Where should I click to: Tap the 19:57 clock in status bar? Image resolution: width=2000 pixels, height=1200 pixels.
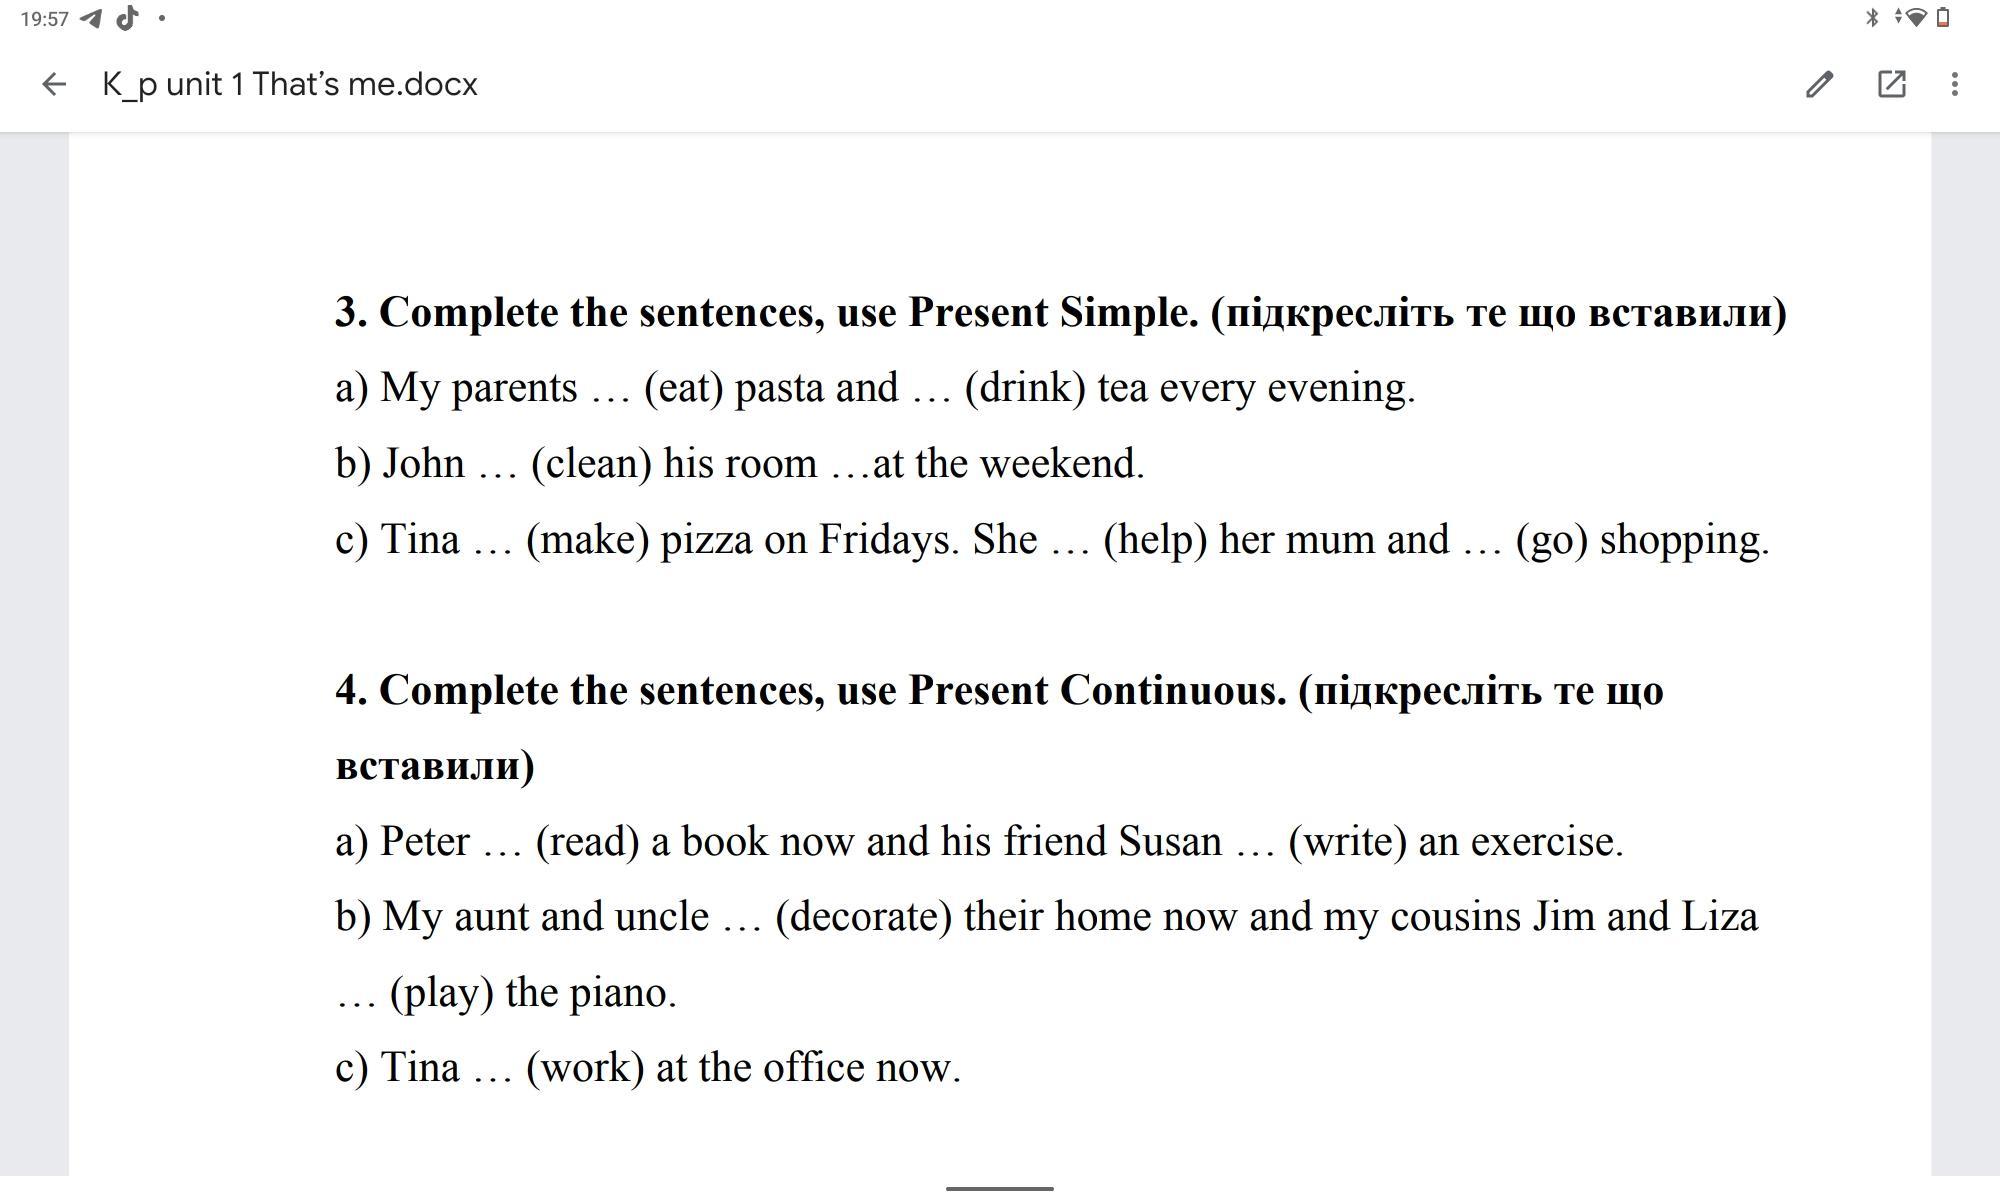44,18
